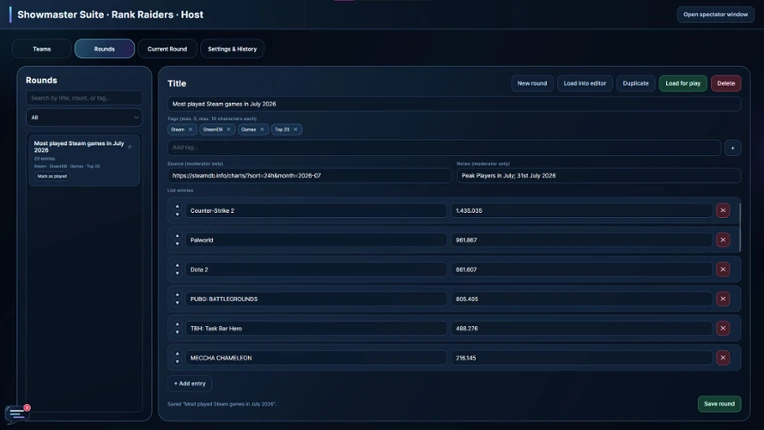Viewport: 764px width, 430px height.
Task: Move Dota 2 entry up
Action: click(177, 265)
